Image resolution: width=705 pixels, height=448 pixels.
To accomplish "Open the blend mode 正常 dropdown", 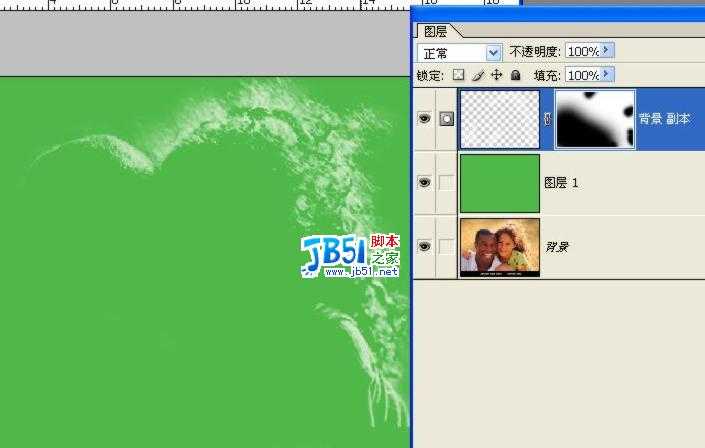I will 493,52.
